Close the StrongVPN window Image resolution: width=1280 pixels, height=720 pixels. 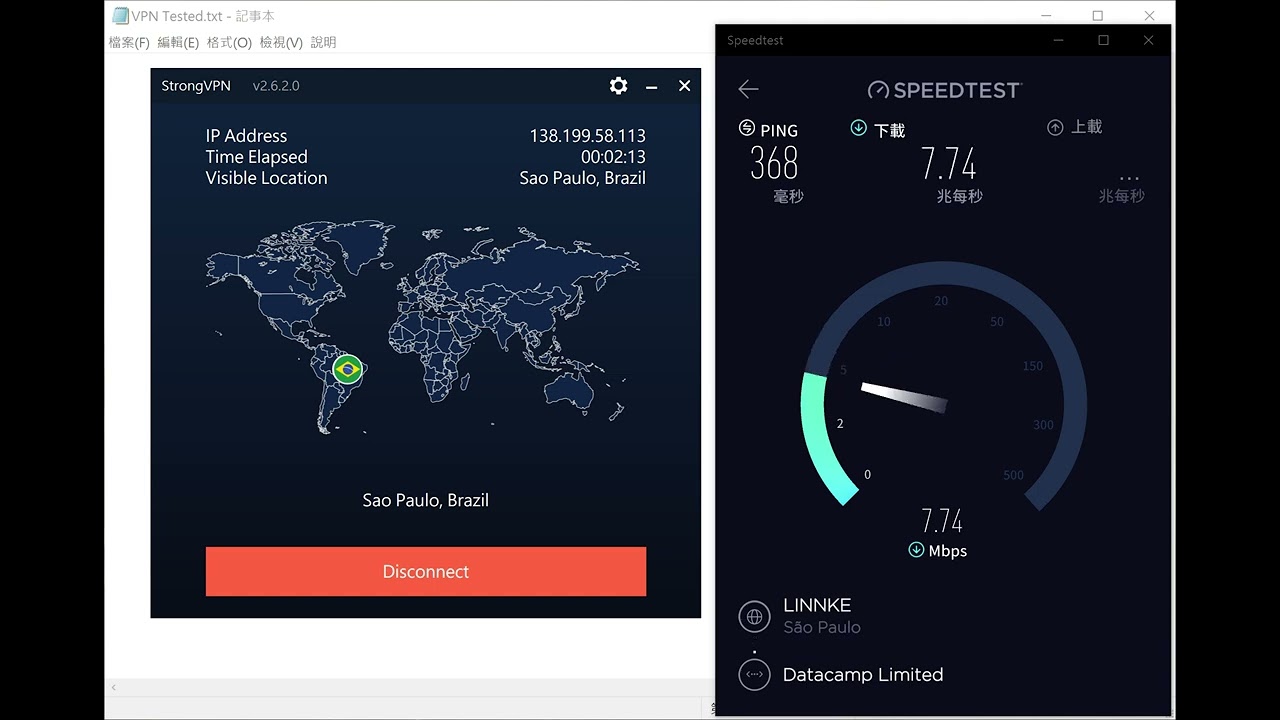coord(684,86)
